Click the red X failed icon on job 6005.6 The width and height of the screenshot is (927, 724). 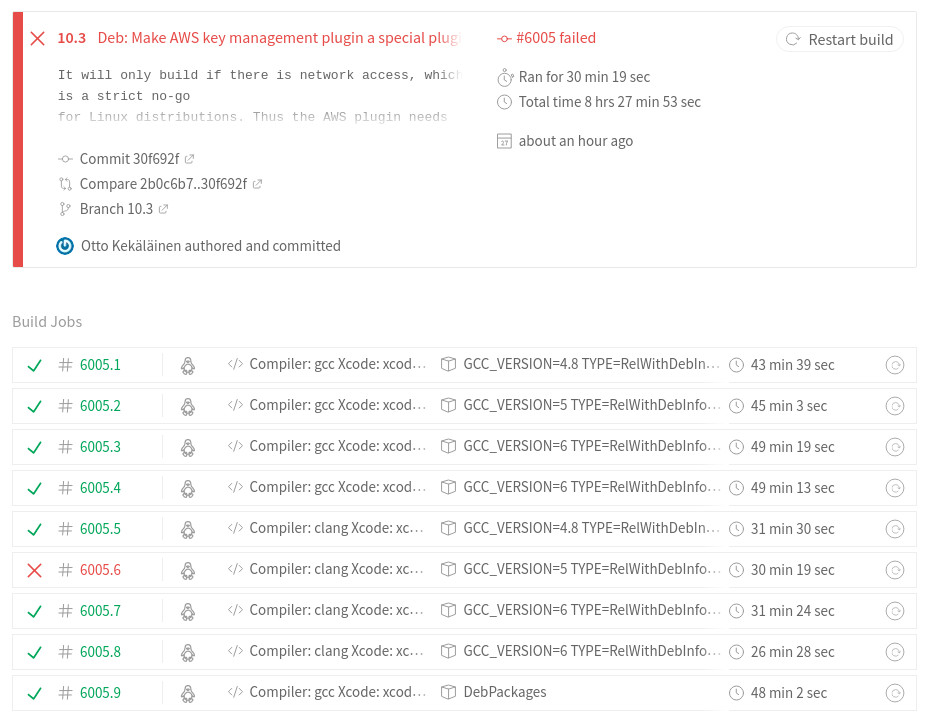[x=35, y=570]
